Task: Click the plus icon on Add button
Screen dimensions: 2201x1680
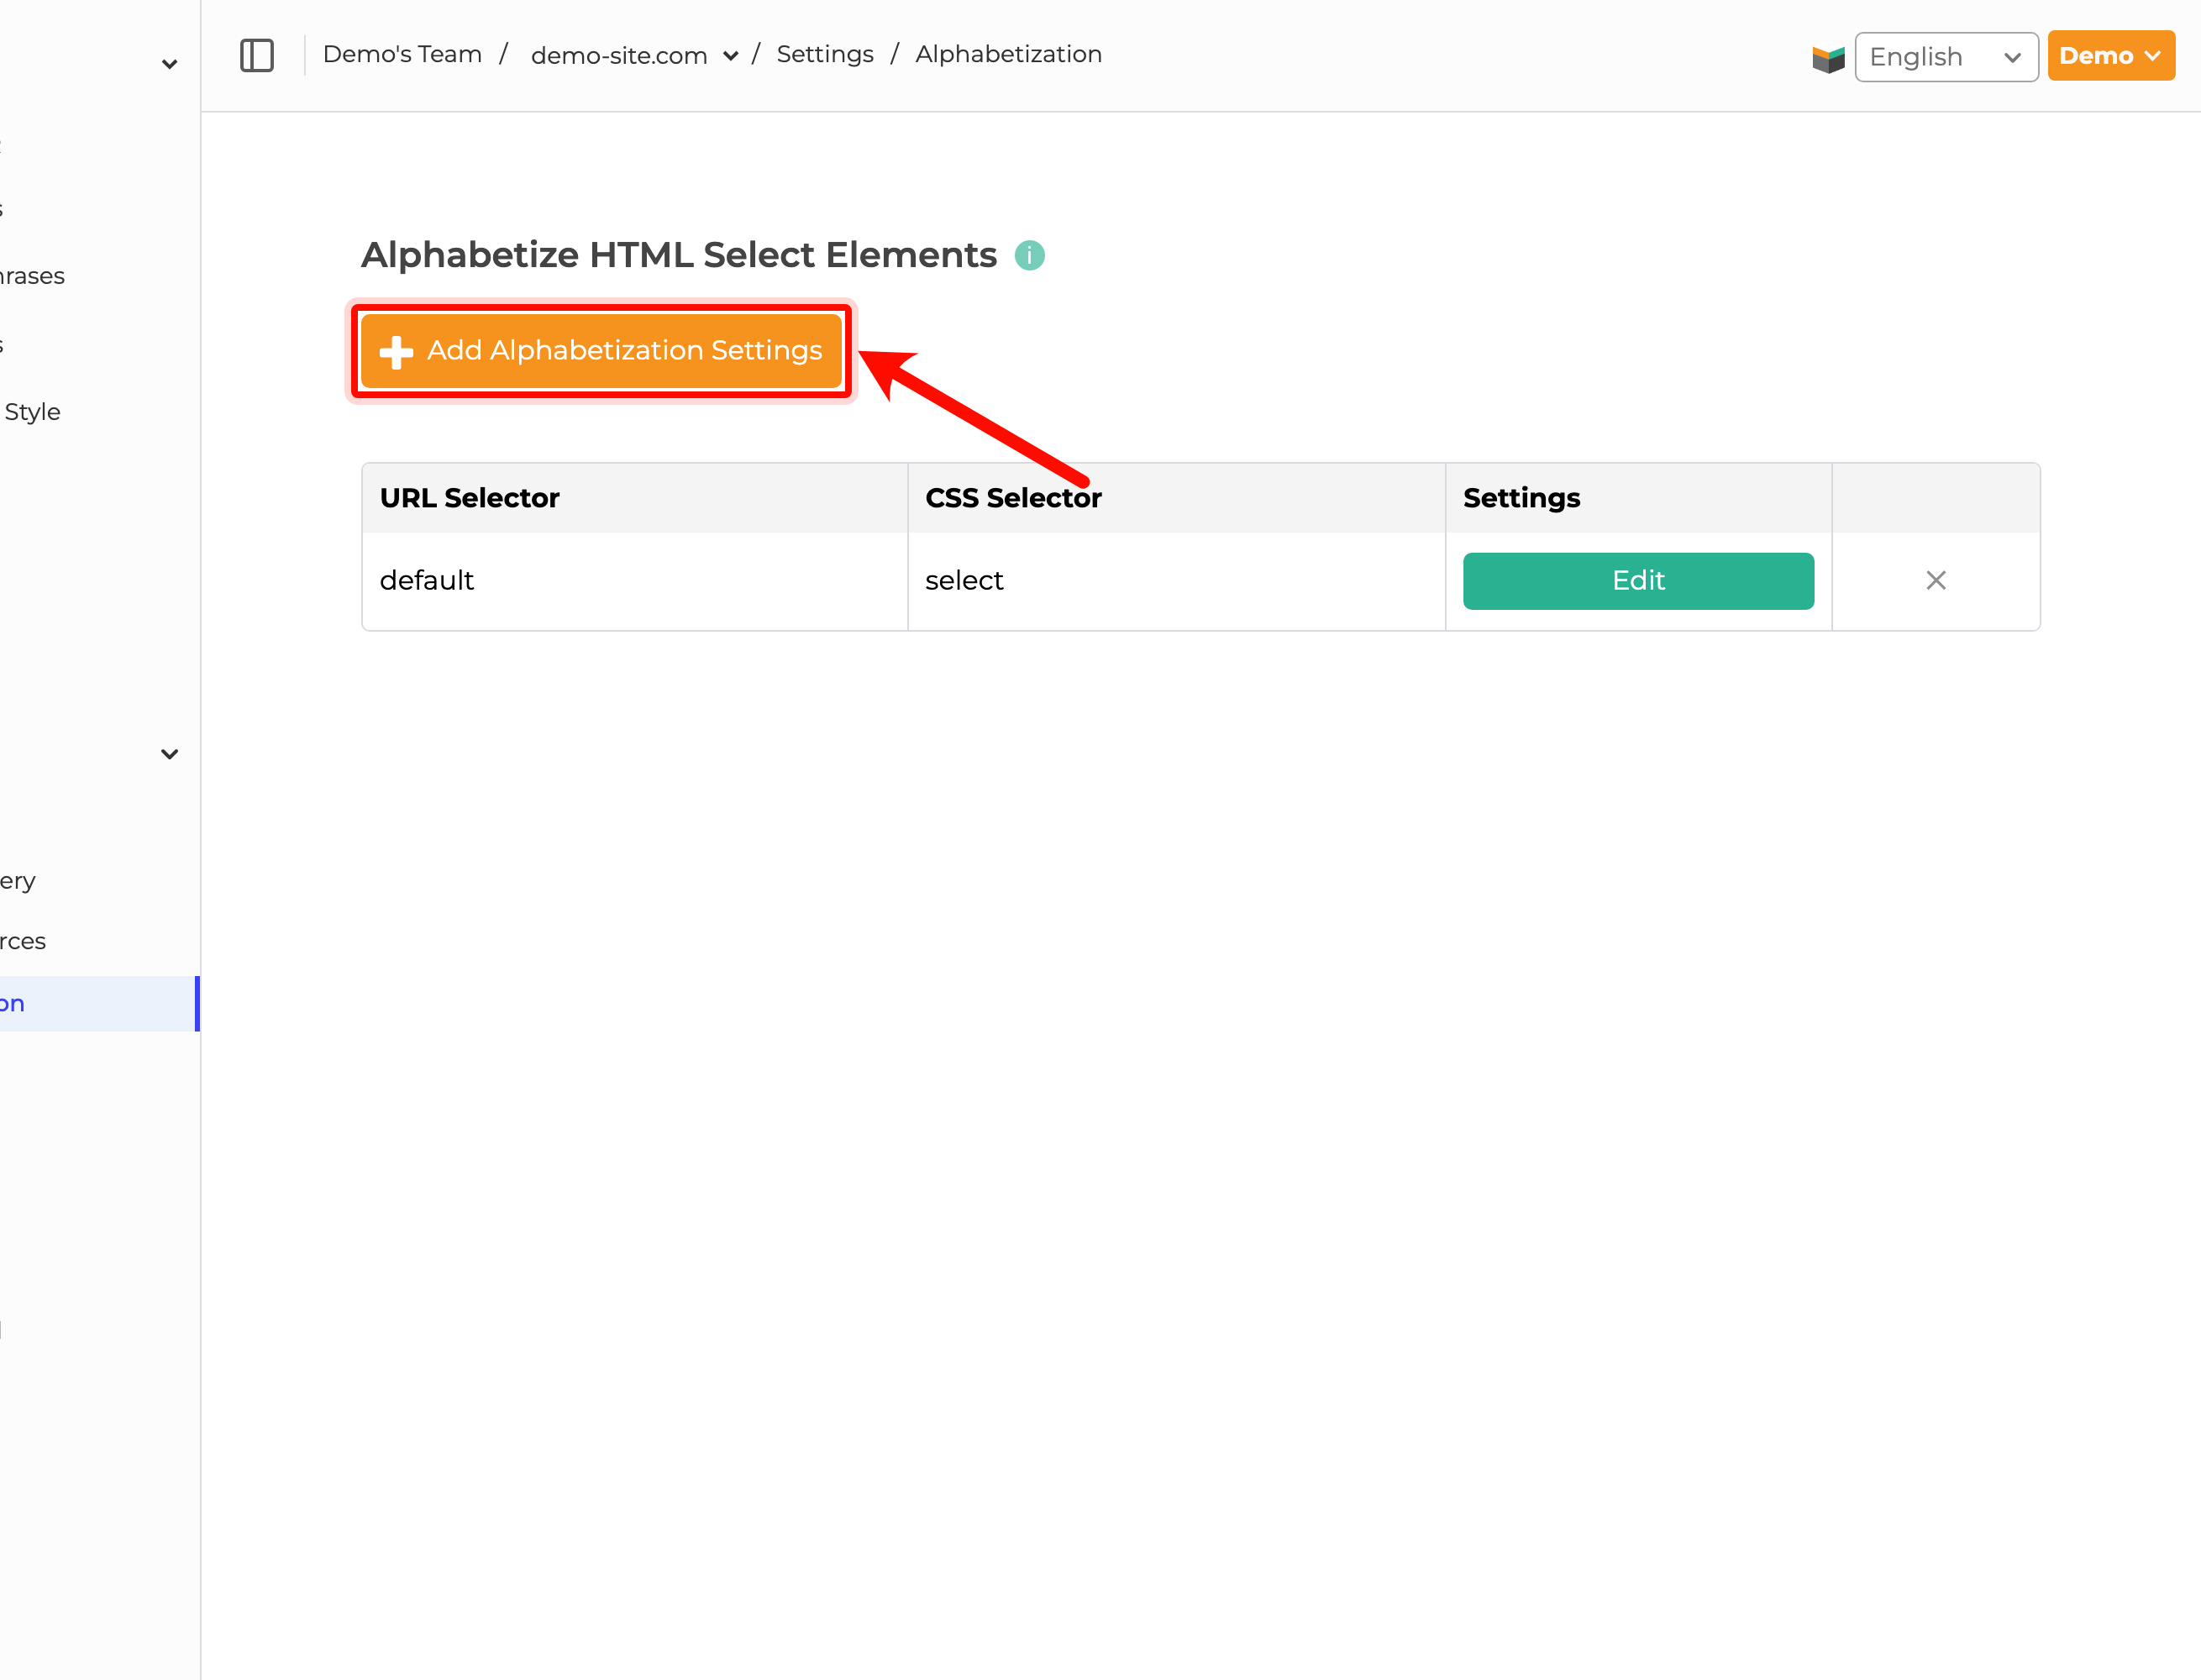Action: [x=396, y=352]
